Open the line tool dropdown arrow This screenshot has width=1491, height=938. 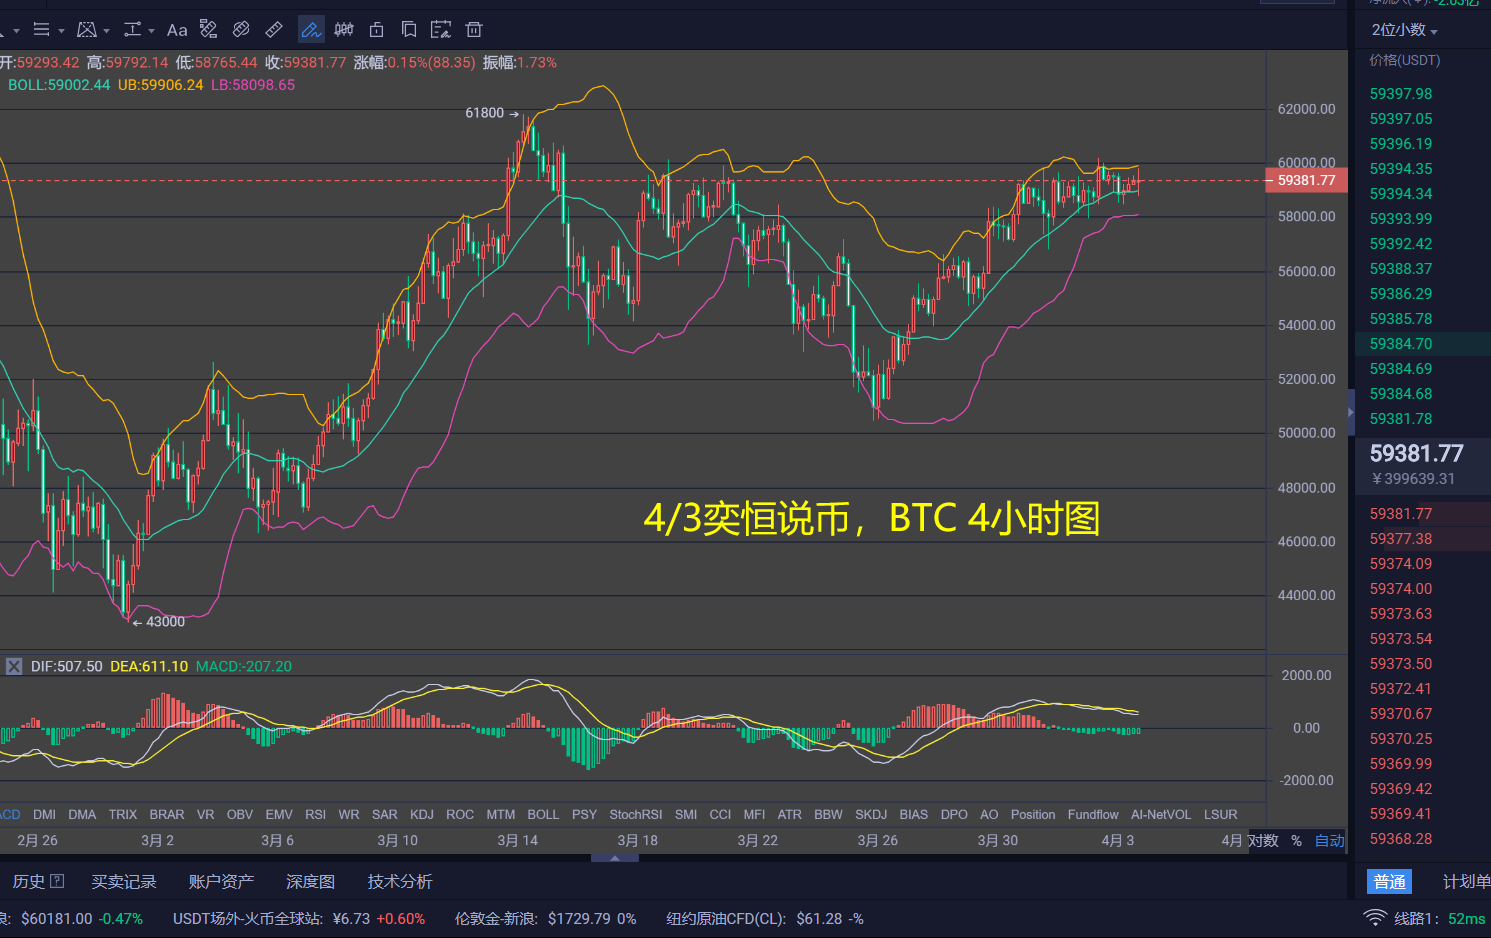tap(60, 29)
